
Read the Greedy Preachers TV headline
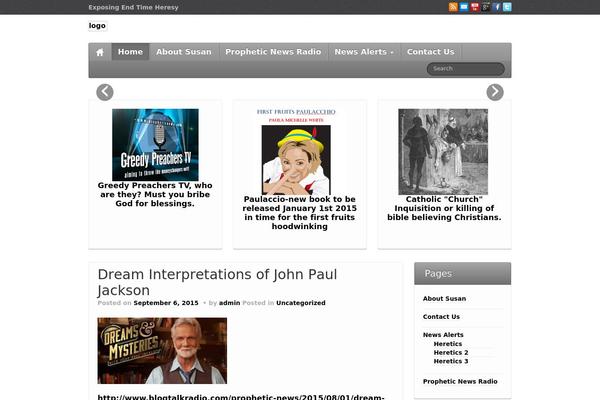pyautogui.click(x=155, y=194)
